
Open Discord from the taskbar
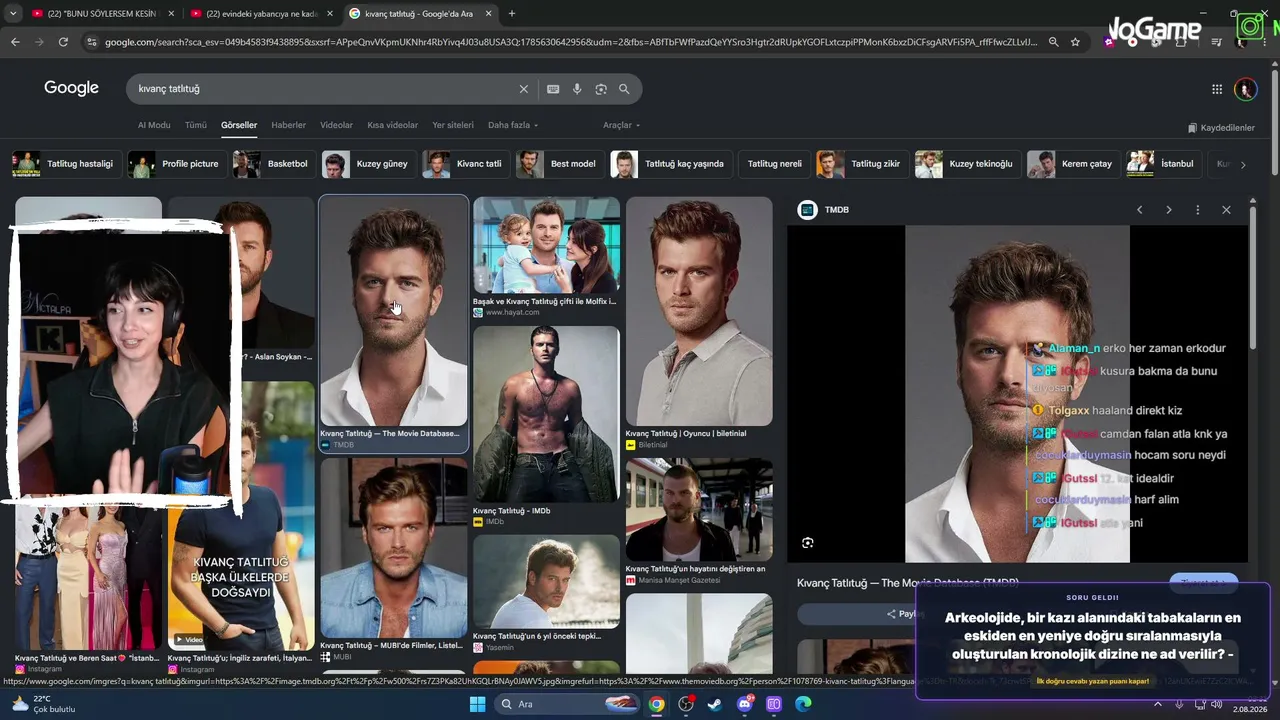(x=745, y=704)
